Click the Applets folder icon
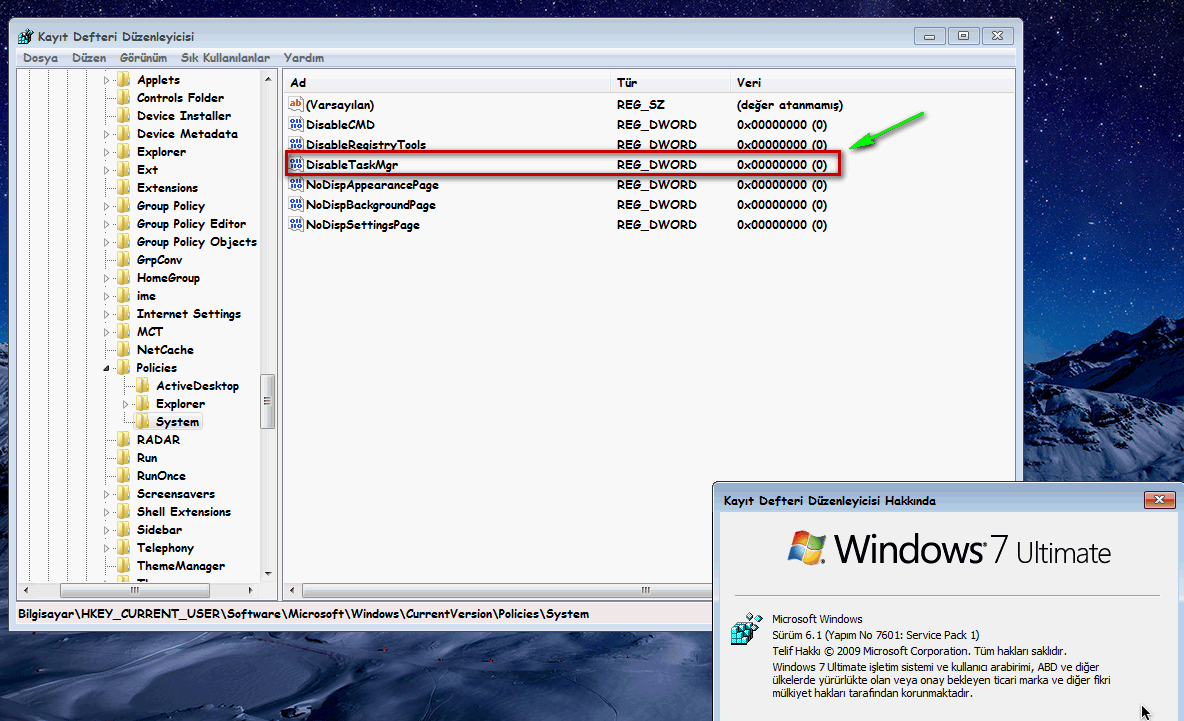1184x721 pixels. pos(124,79)
